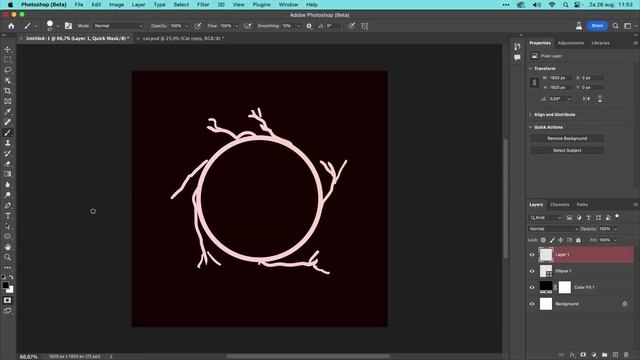This screenshot has width=640, height=360.
Task: Click the Home icon in options bar
Action: coord(11,26)
